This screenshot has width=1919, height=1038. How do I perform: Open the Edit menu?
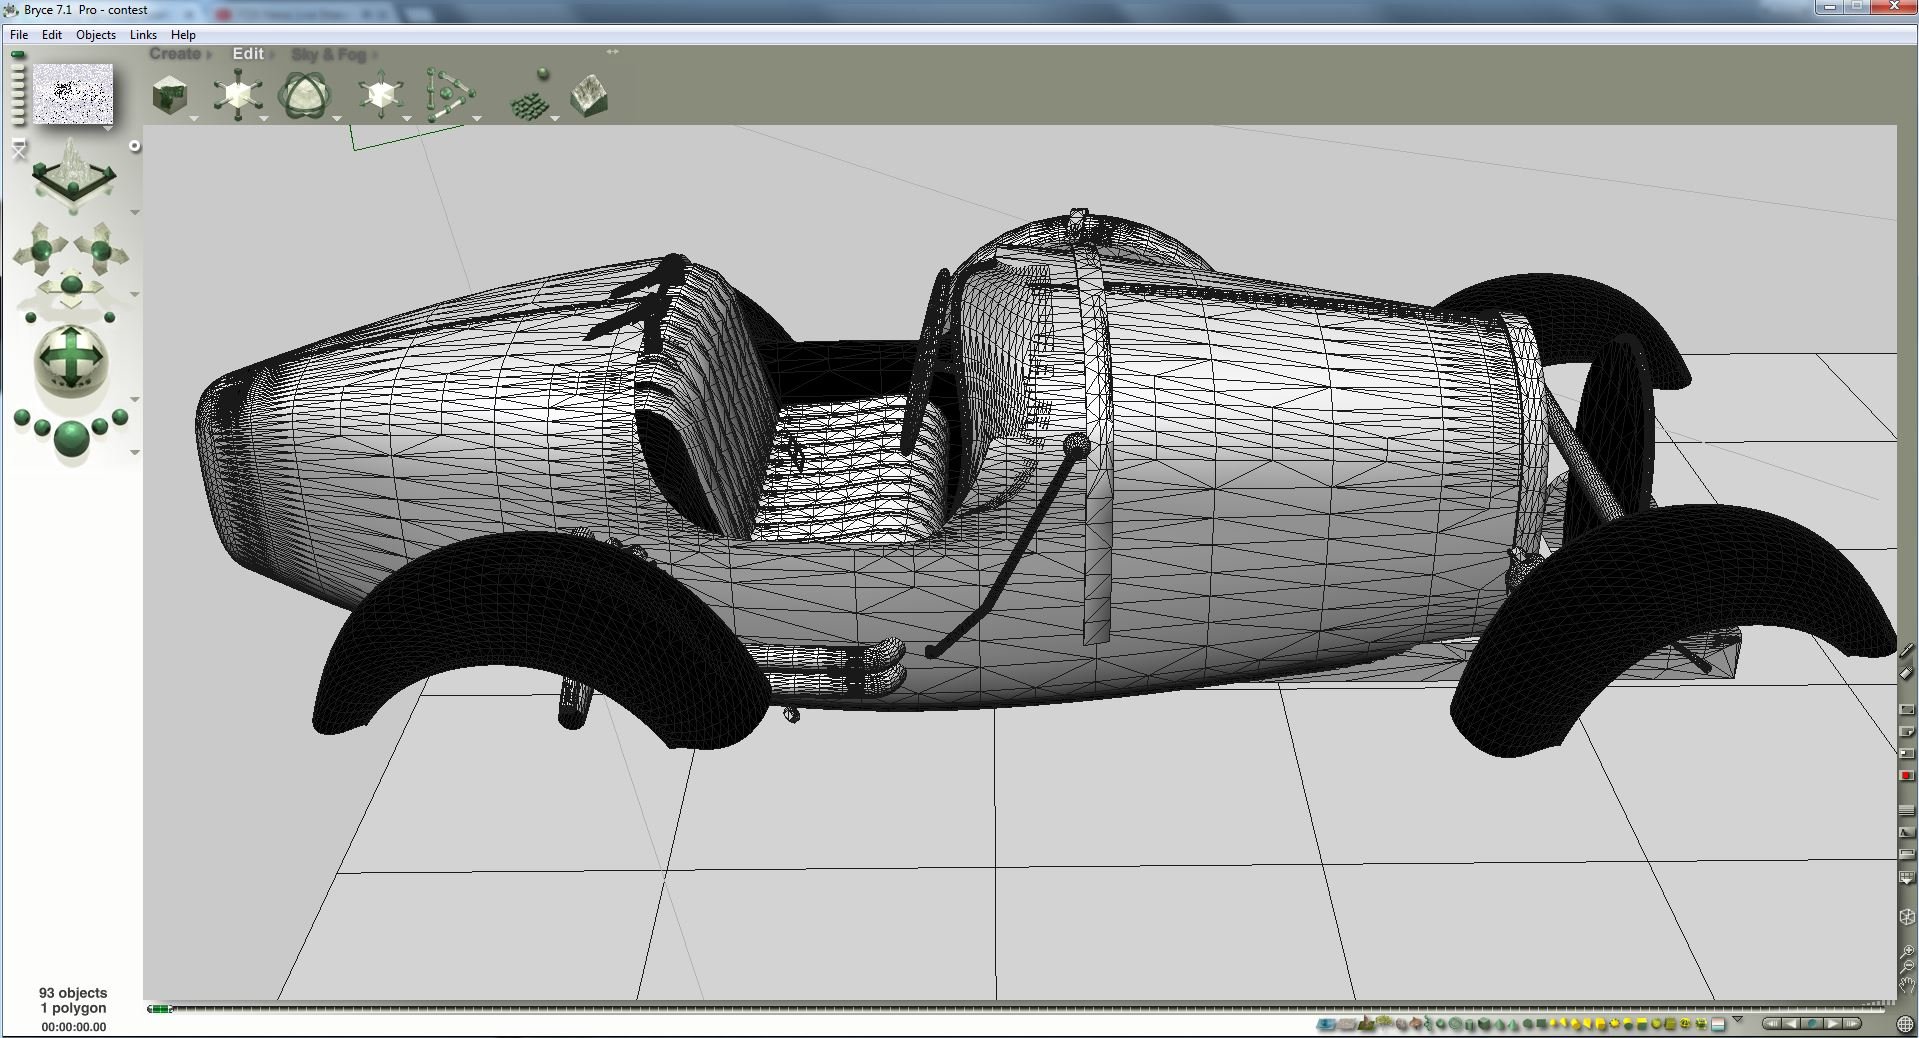[52, 34]
